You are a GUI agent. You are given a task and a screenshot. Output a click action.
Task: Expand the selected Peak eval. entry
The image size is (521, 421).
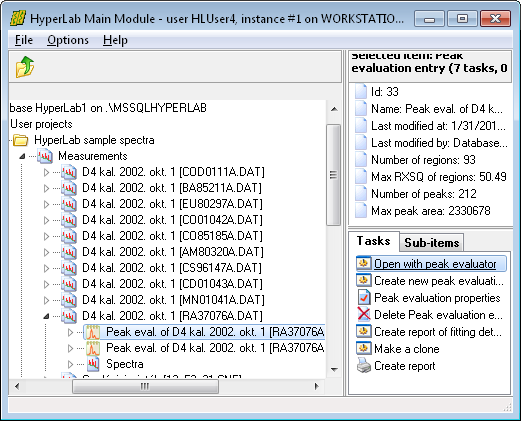(70, 332)
